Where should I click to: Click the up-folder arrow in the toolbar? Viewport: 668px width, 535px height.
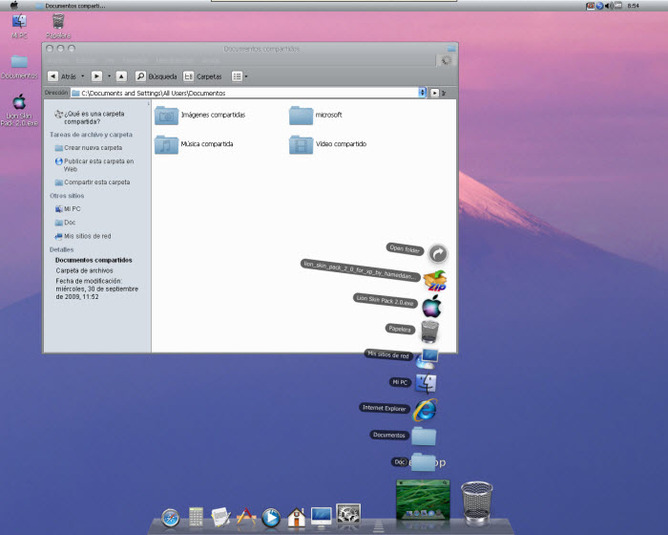pyautogui.click(x=121, y=76)
